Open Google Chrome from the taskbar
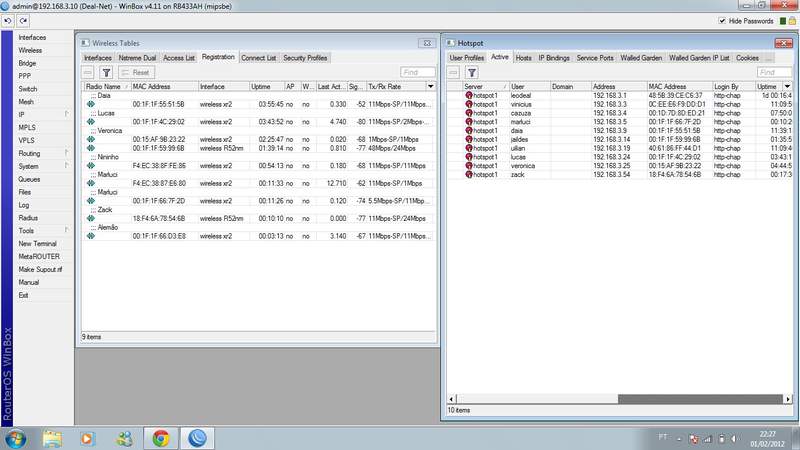The height and width of the screenshot is (450, 800). point(161,438)
